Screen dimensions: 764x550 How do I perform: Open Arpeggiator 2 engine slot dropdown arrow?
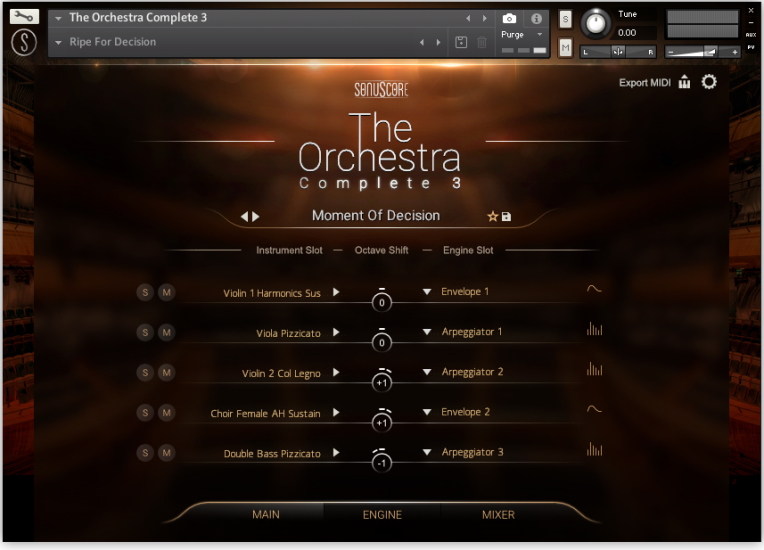(427, 372)
